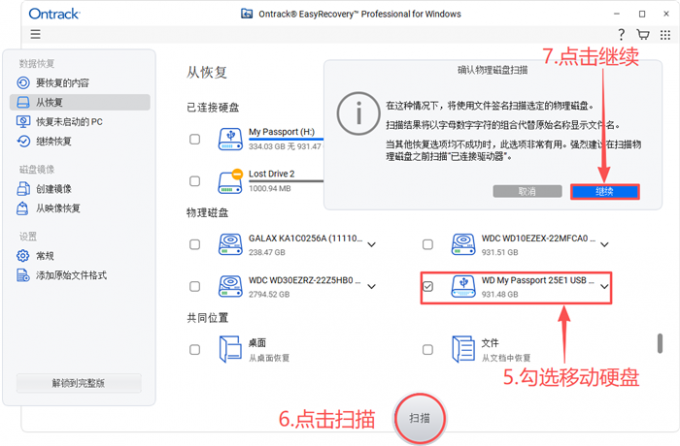
Task: Select 从恢复 in sidebar
Action: pyautogui.click(x=80, y=102)
